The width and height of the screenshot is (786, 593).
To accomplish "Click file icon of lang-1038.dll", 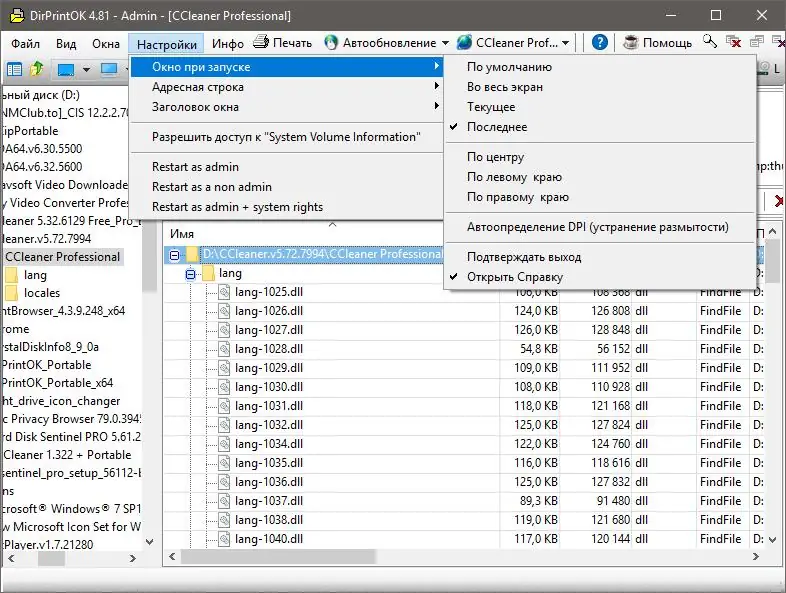I will tap(224, 520).
